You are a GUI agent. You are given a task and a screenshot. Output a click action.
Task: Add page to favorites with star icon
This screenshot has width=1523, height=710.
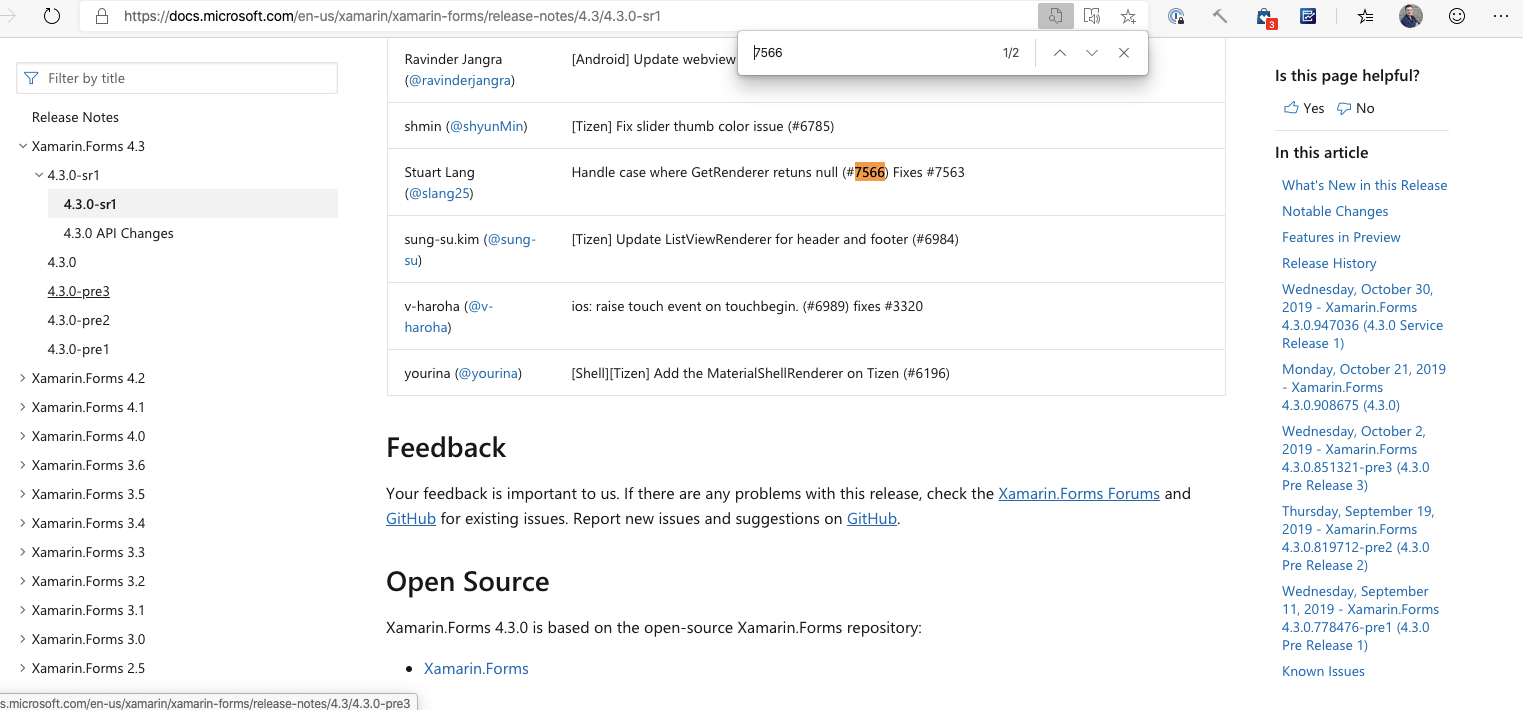1128,16
